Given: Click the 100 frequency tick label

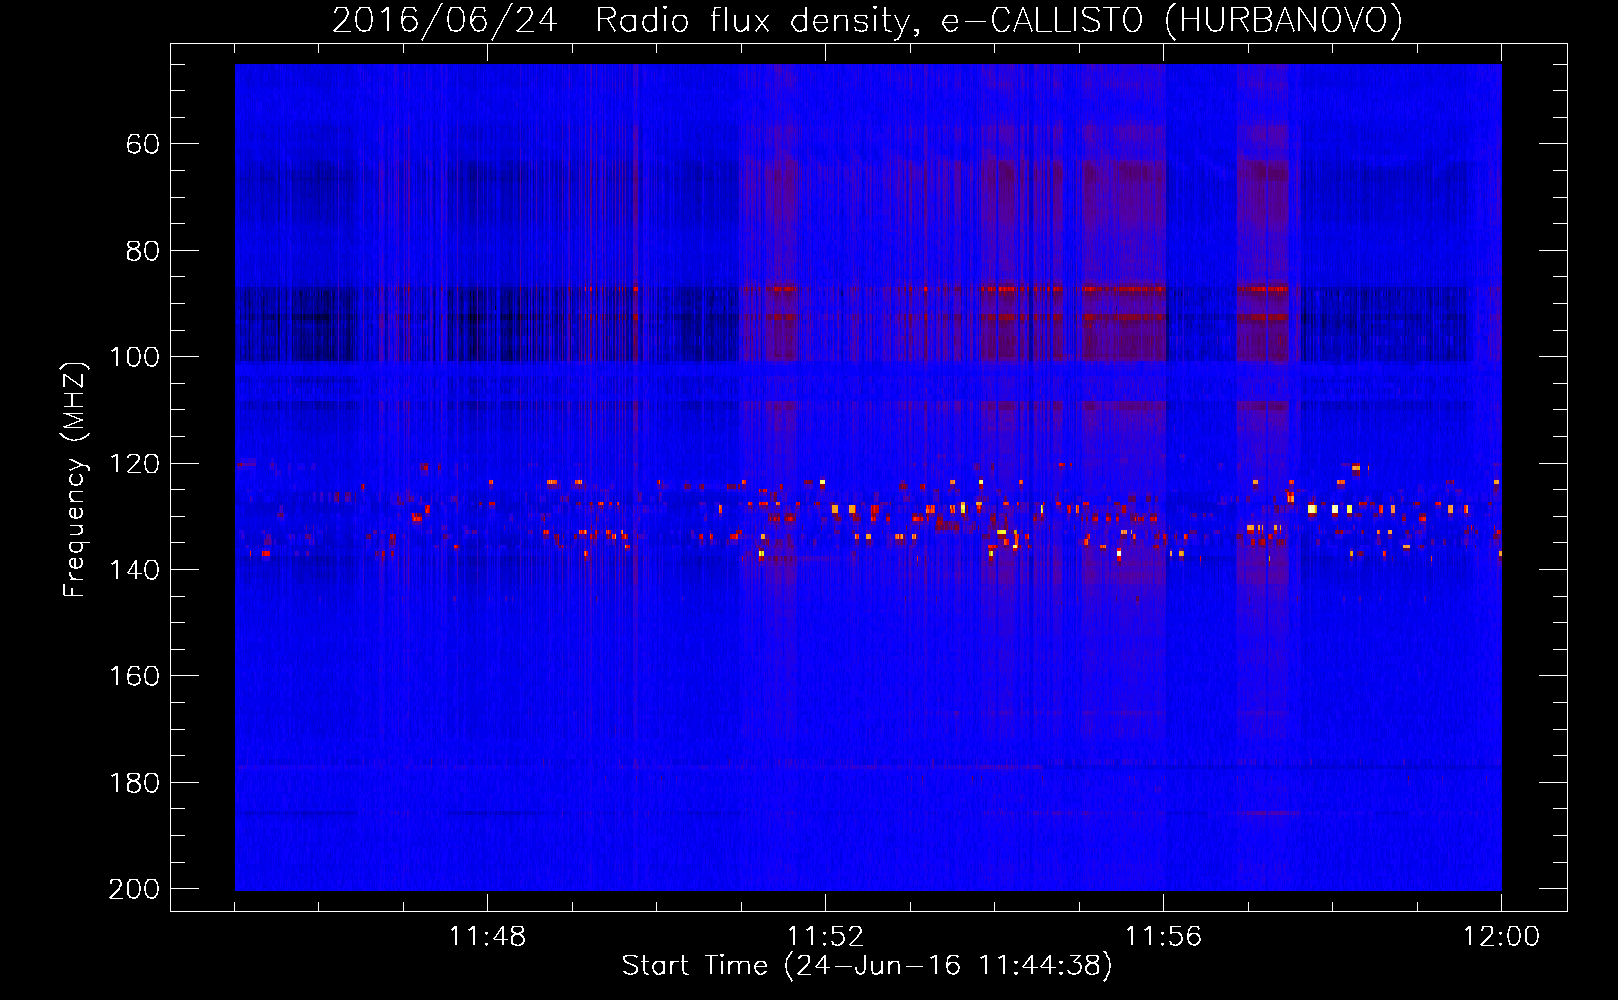Looking at the screenshot, I should pyautogui.click(x=135, y=357).
